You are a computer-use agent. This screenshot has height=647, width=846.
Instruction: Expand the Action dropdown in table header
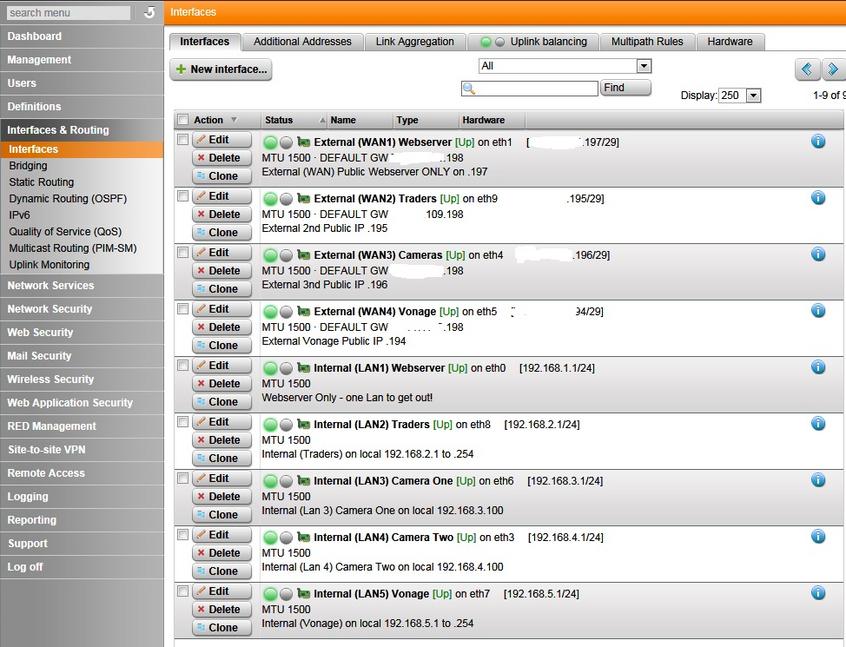click(x=234, y=120)
